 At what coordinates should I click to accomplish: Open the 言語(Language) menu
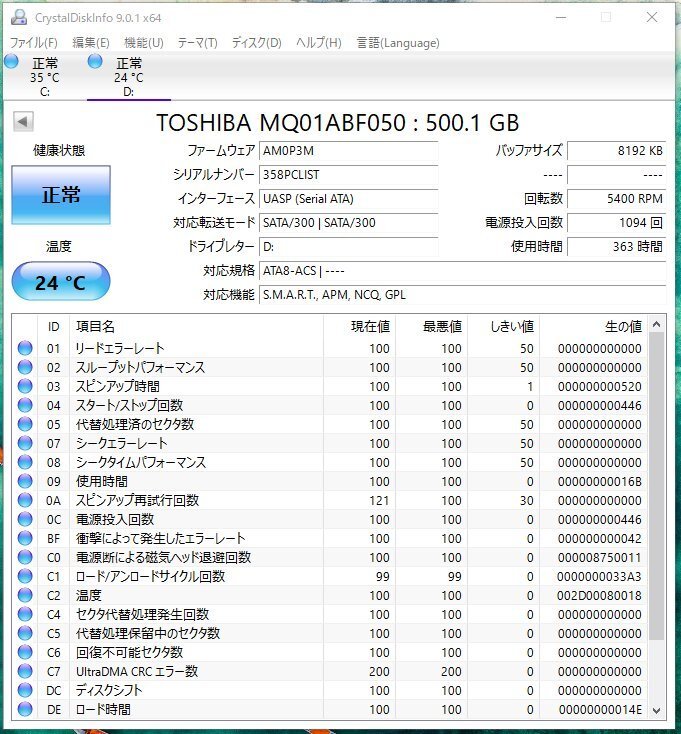point(398,43)
